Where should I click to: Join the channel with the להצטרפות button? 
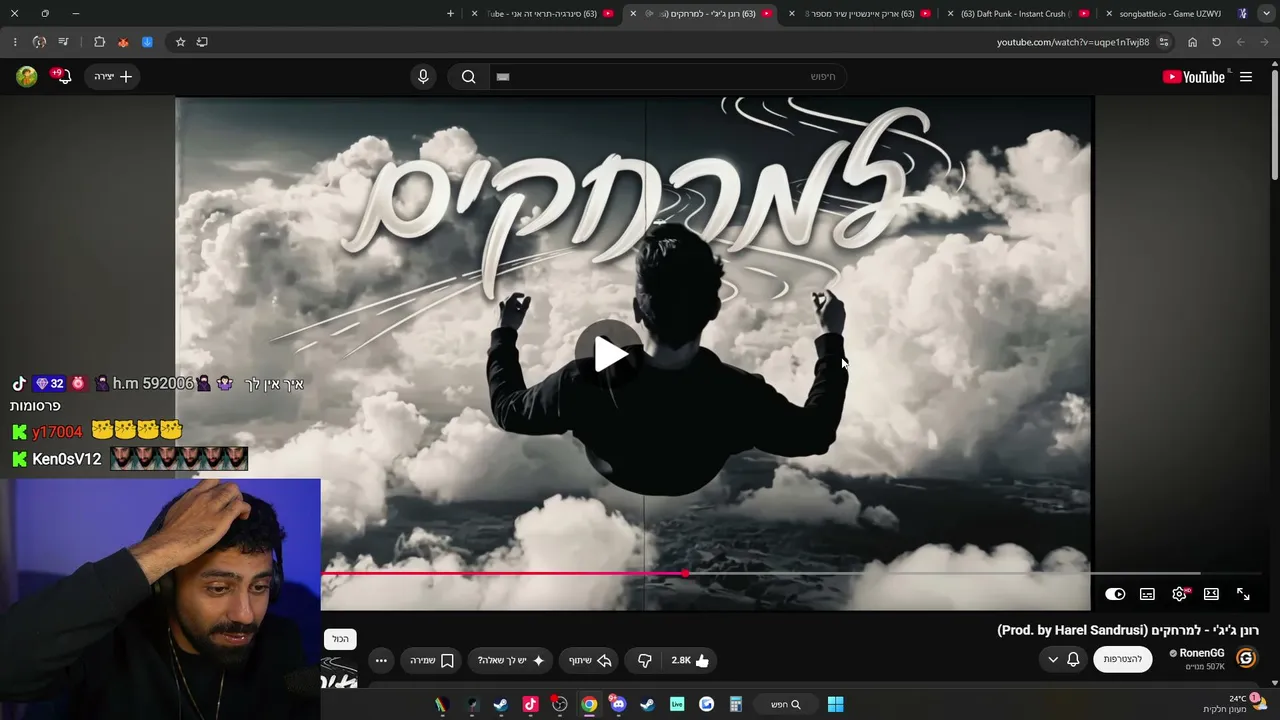pos(1122,659)
